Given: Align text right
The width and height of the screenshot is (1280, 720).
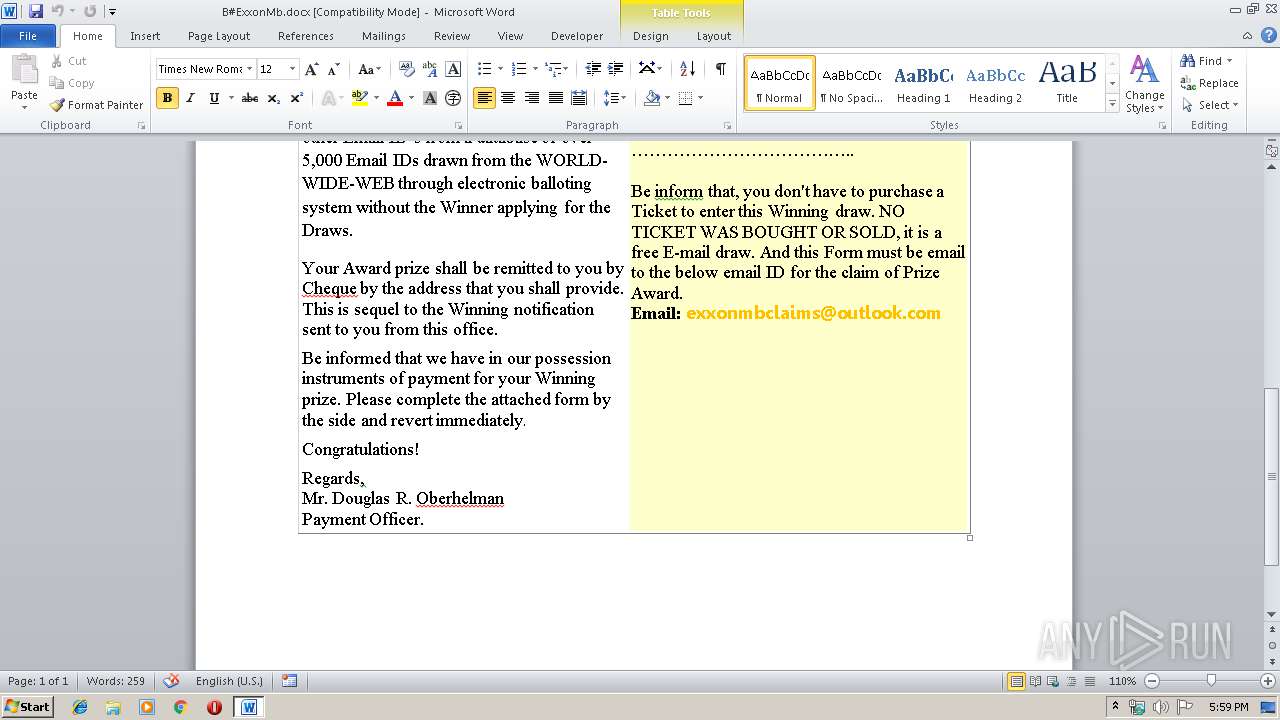Looking at the screenshot, I should [x=531, y=98].
